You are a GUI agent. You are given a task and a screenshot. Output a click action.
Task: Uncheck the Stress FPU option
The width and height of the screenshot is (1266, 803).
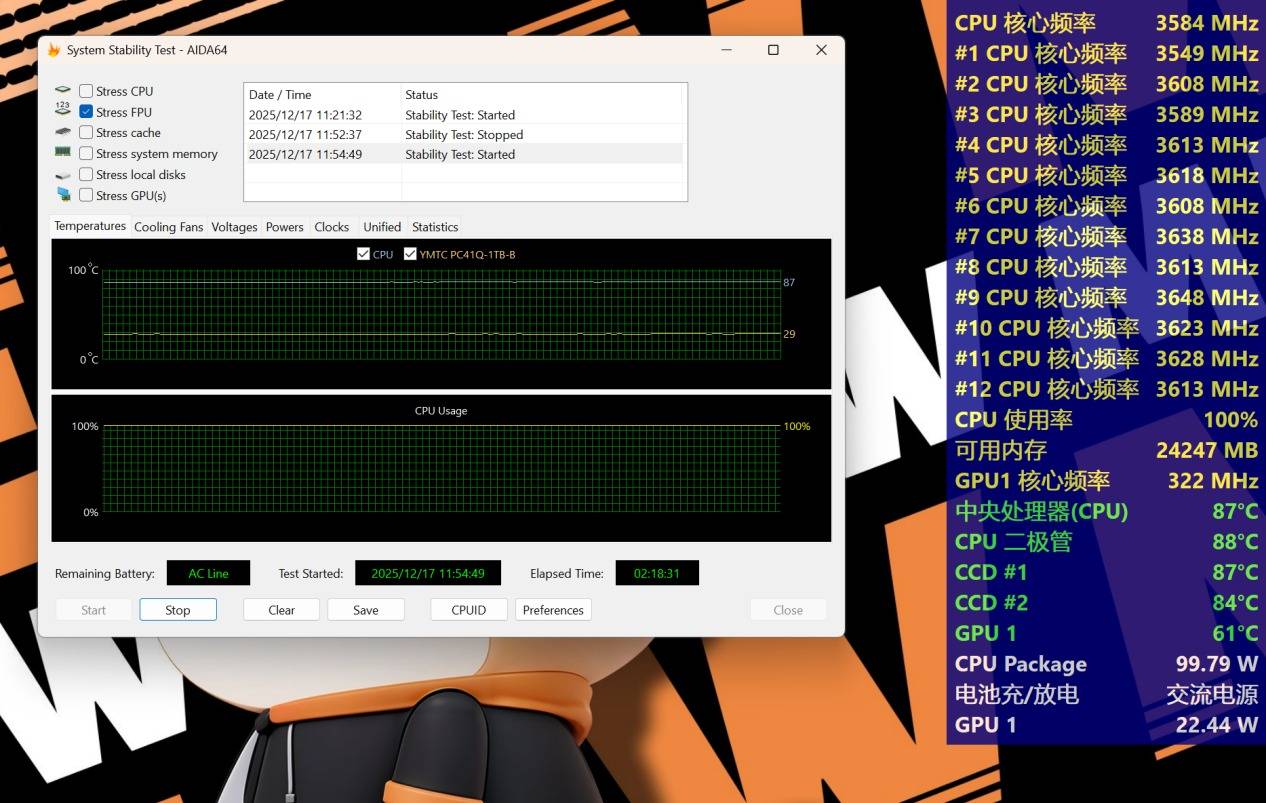(x=86, y=112)
